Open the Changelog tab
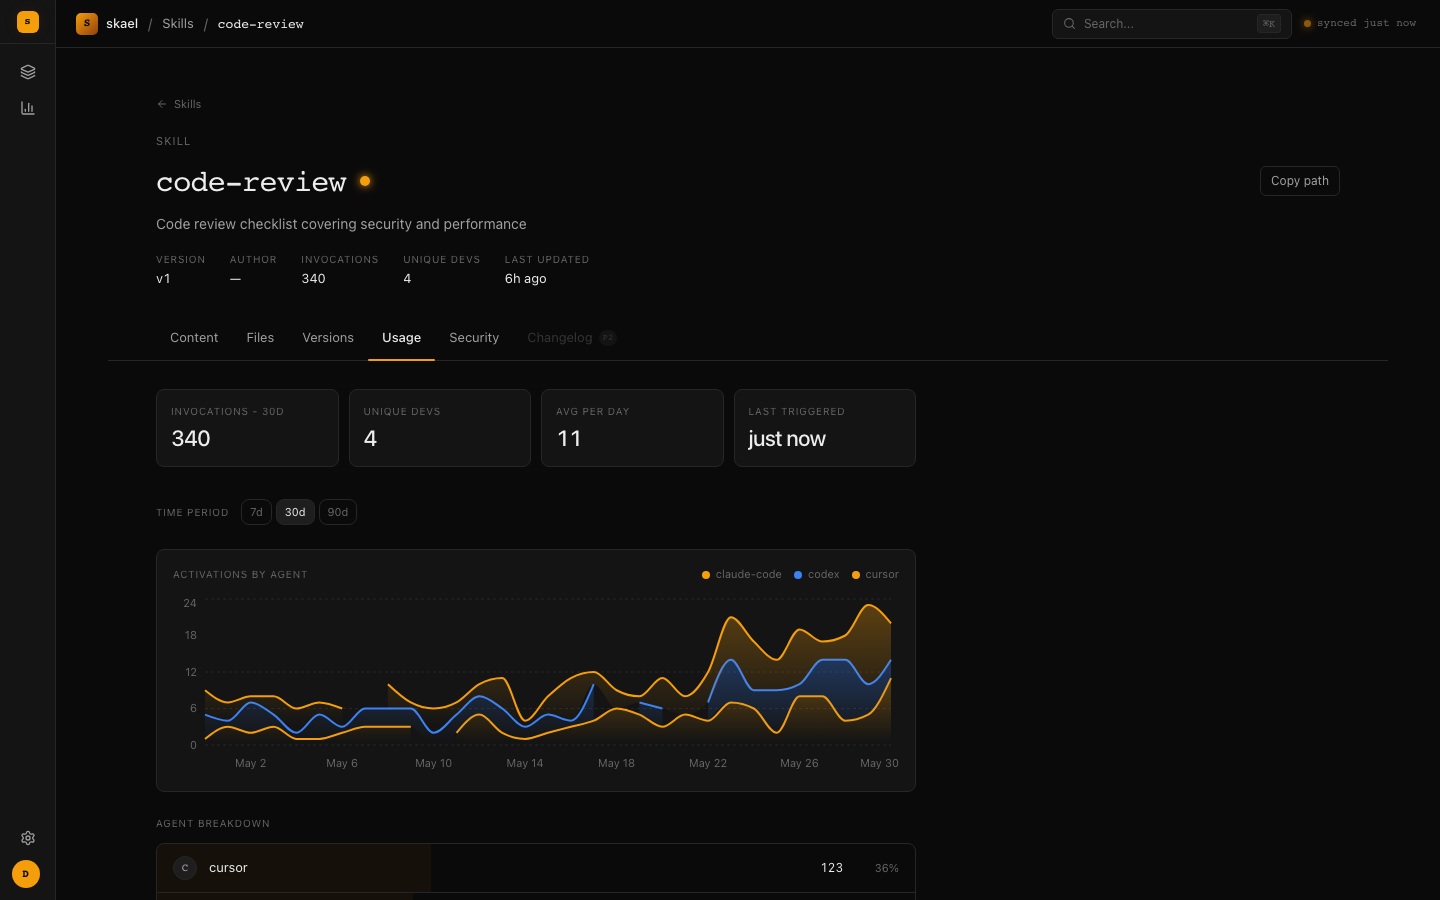This screenshot has height=900, width=1440. coord(571,338)
